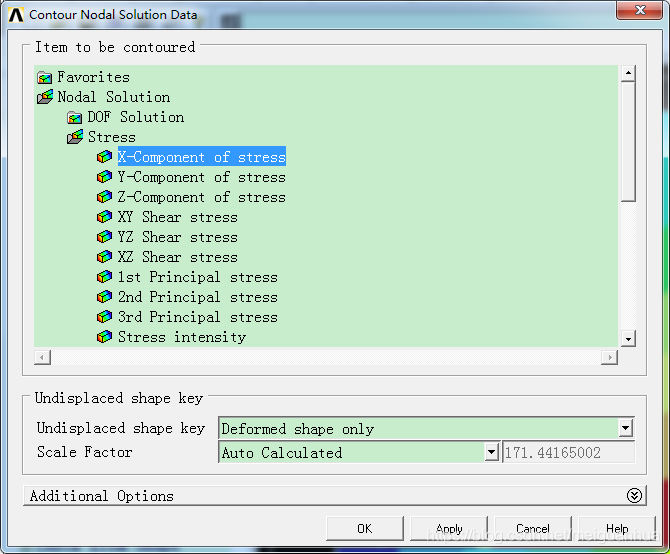Image resolution: width=670 pixels, height=554 pixels.
Task: Click the scale factor value field
Action: (568, 452)
